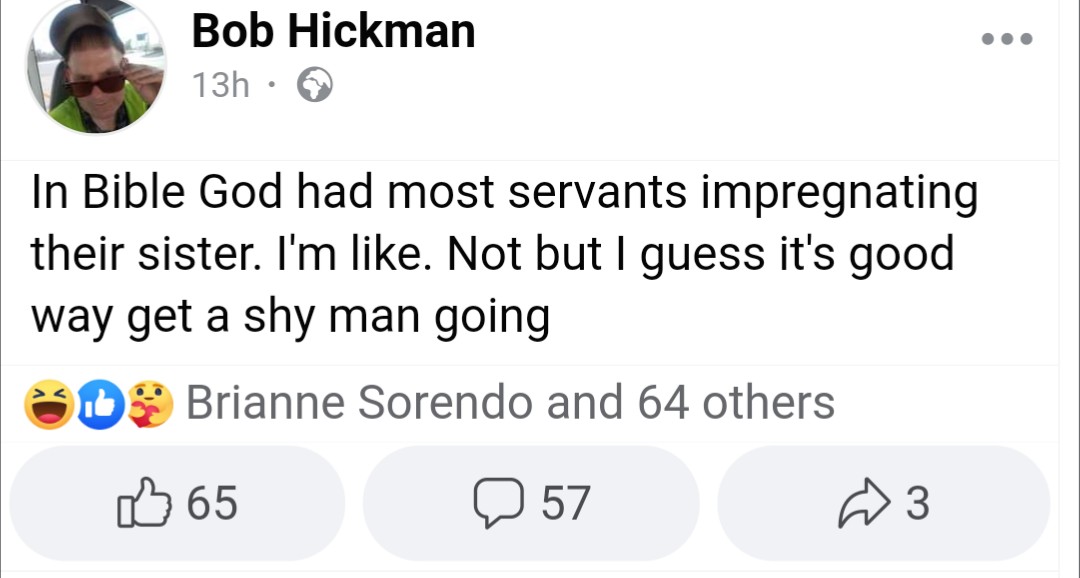Click the 57 comments count

565,503
